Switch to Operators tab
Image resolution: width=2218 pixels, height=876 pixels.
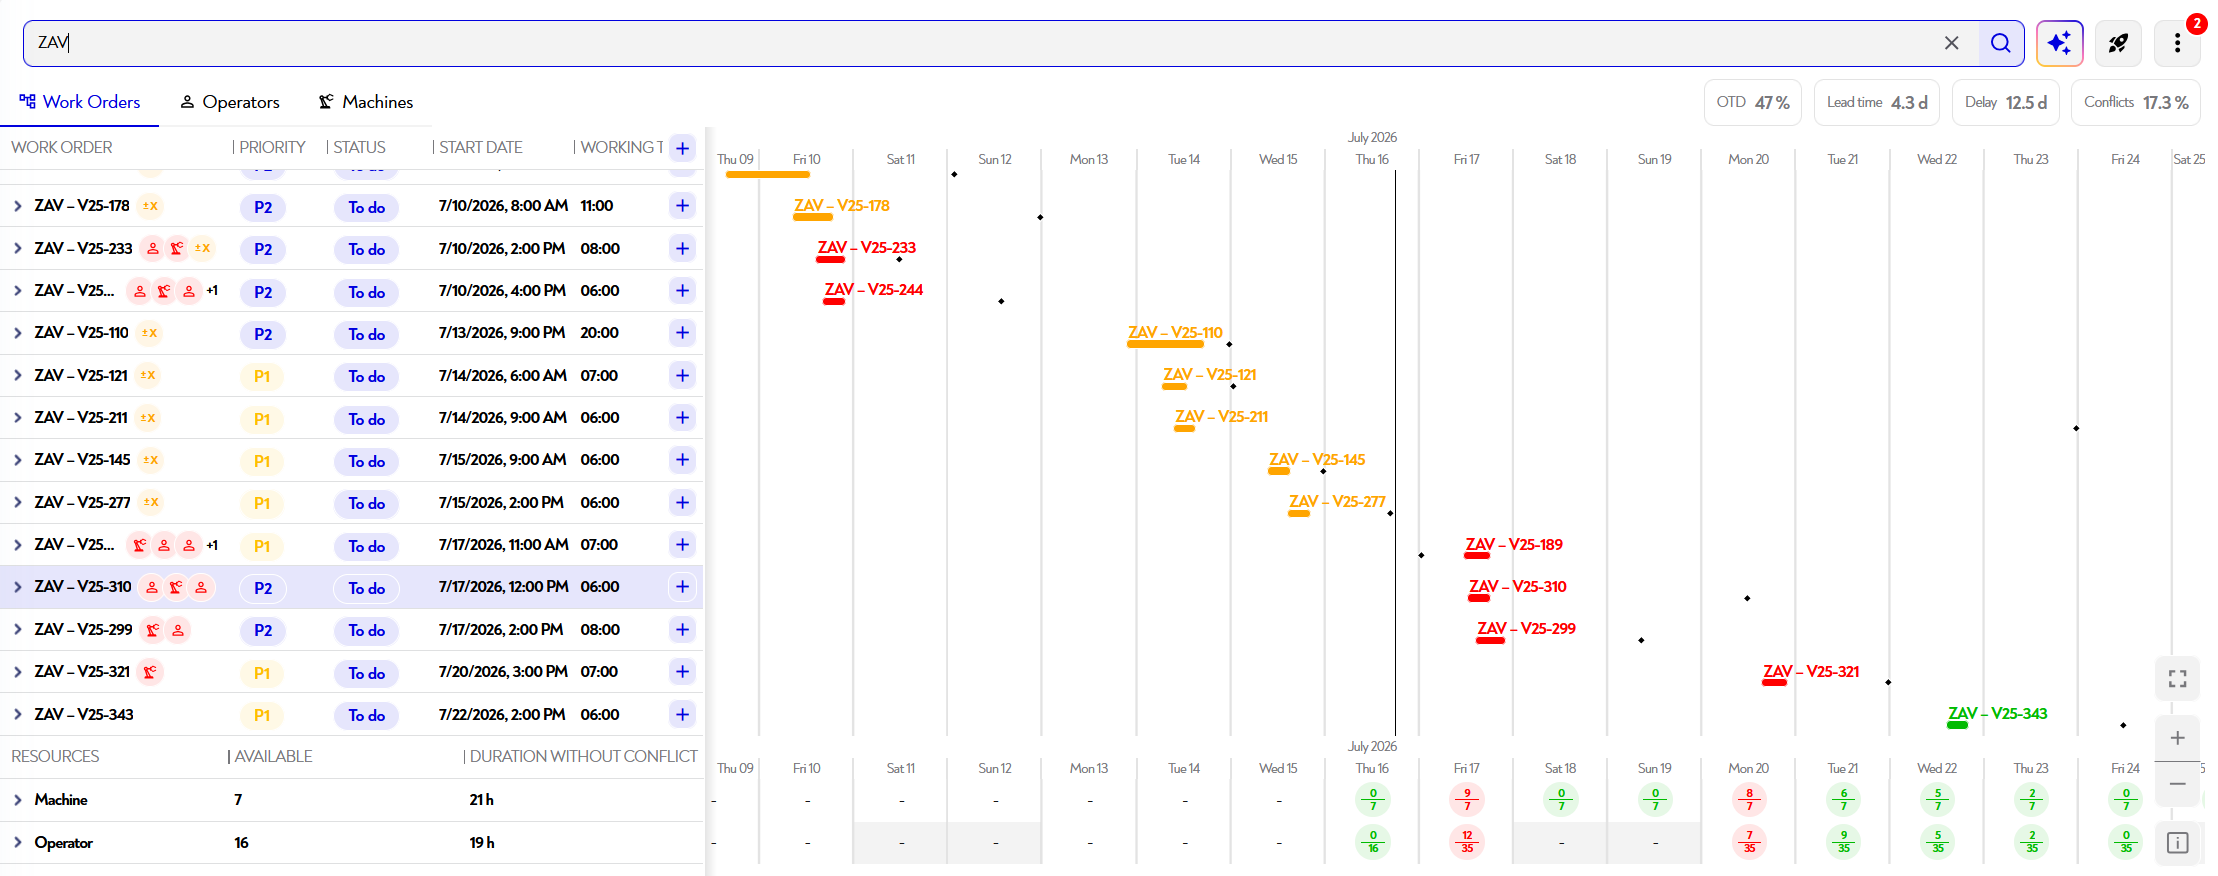click(x=230, y=102)
